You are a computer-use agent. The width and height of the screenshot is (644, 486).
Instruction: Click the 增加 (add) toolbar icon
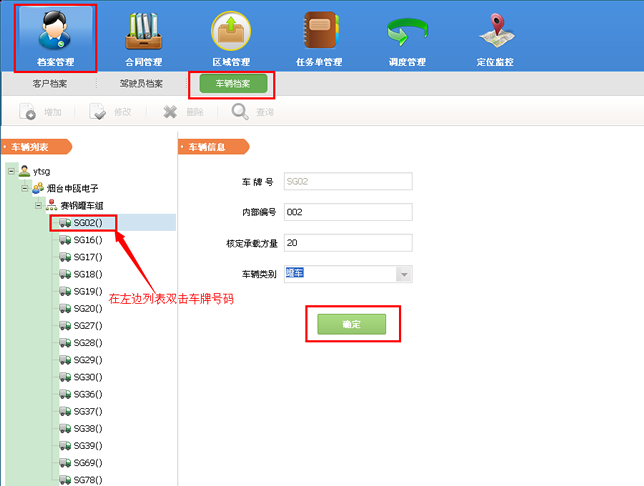(29, 112)
